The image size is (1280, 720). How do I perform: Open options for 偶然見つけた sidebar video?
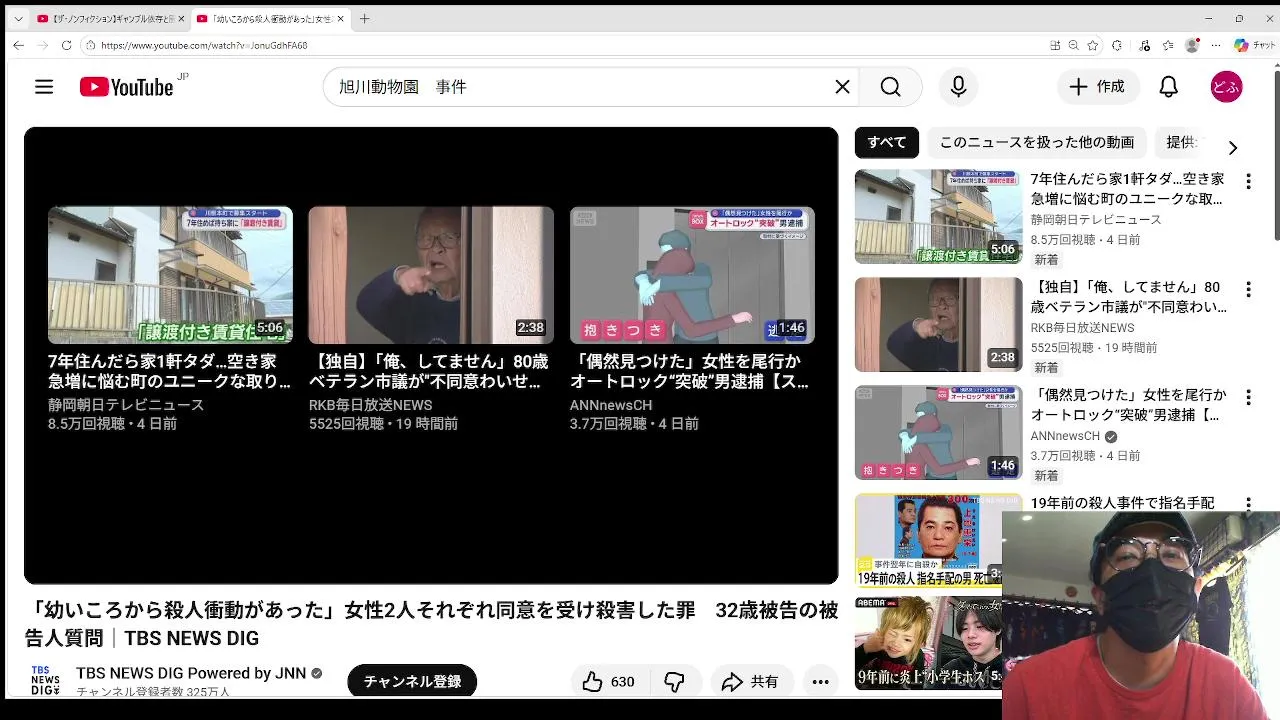pyautogui.click(x=1247, y=397)
